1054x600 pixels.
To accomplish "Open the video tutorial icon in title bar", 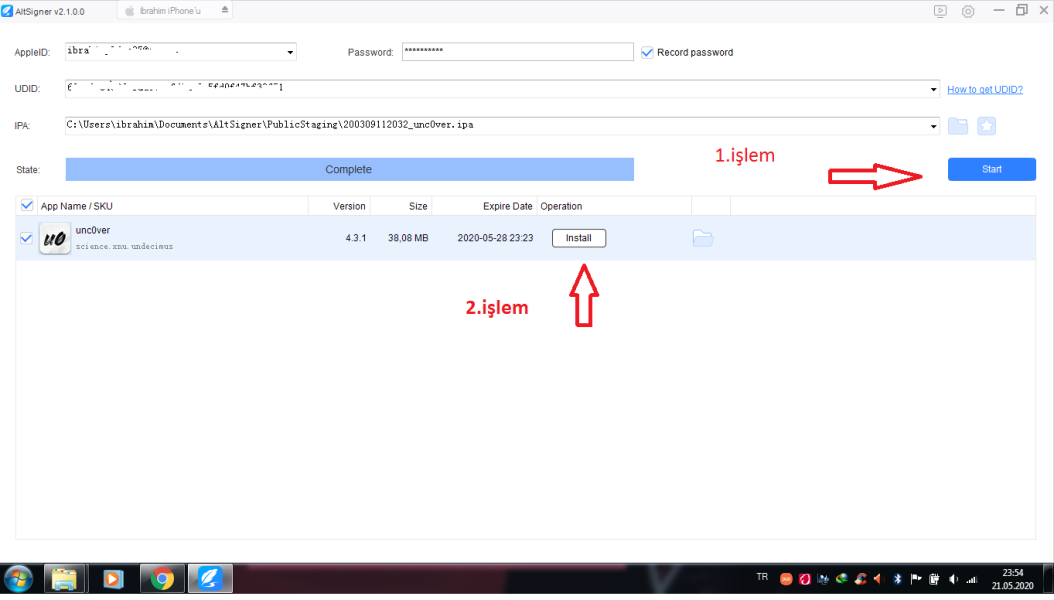I will [940, 11].
